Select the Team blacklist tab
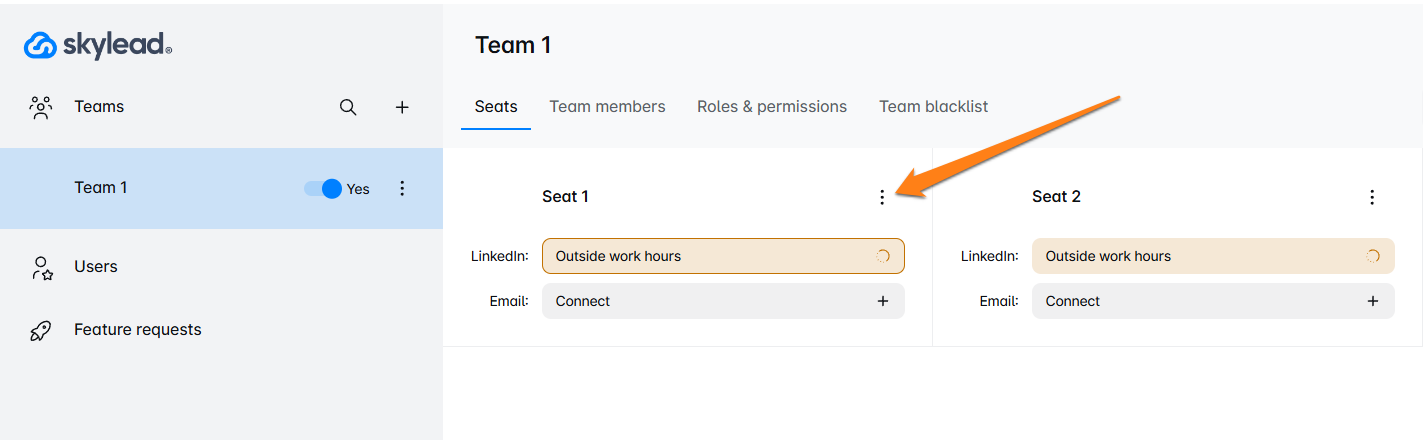This screenshot has height=440, width=1423. pyautogui.click(x=933, y=107)
